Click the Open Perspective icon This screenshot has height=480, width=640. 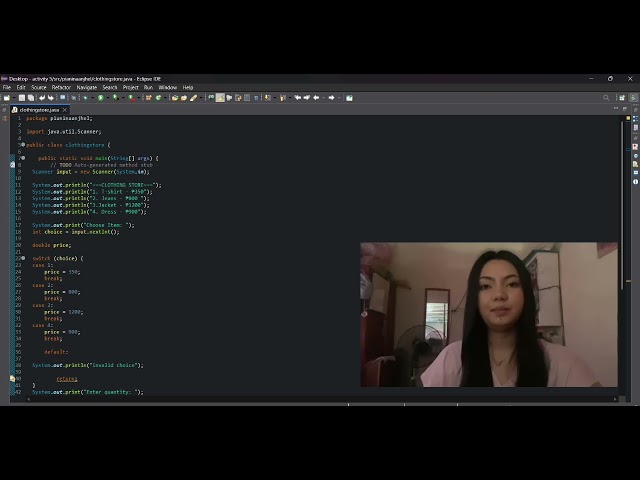click(x=622, y=98)
